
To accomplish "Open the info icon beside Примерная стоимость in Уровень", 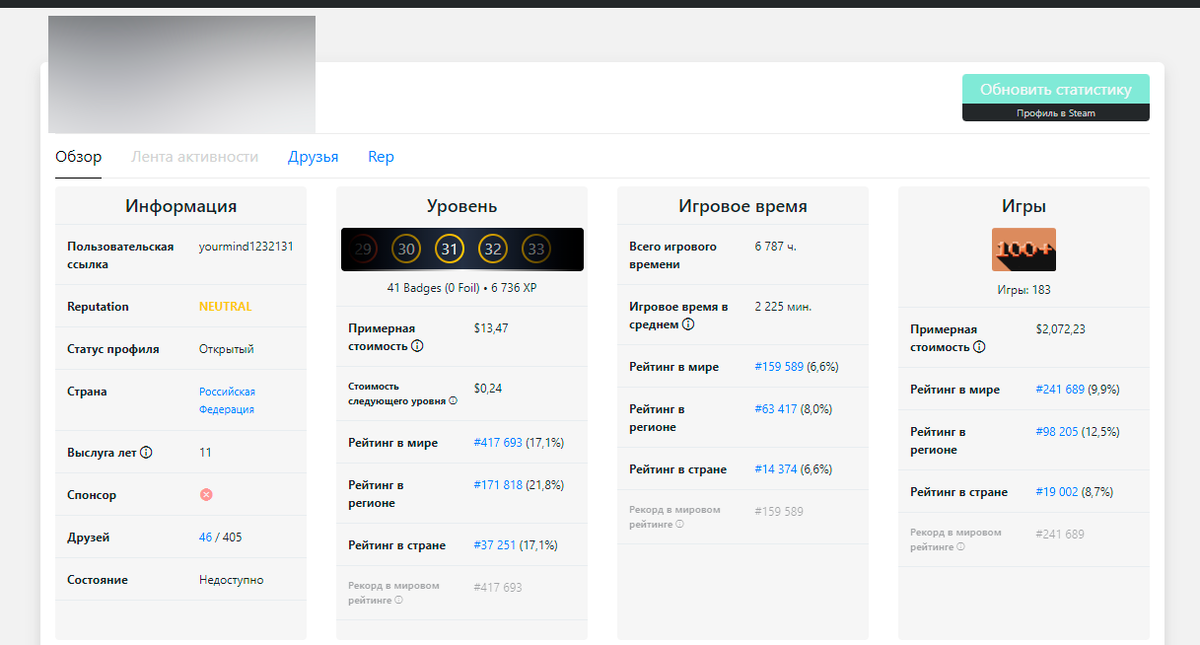I will [418, 346].
